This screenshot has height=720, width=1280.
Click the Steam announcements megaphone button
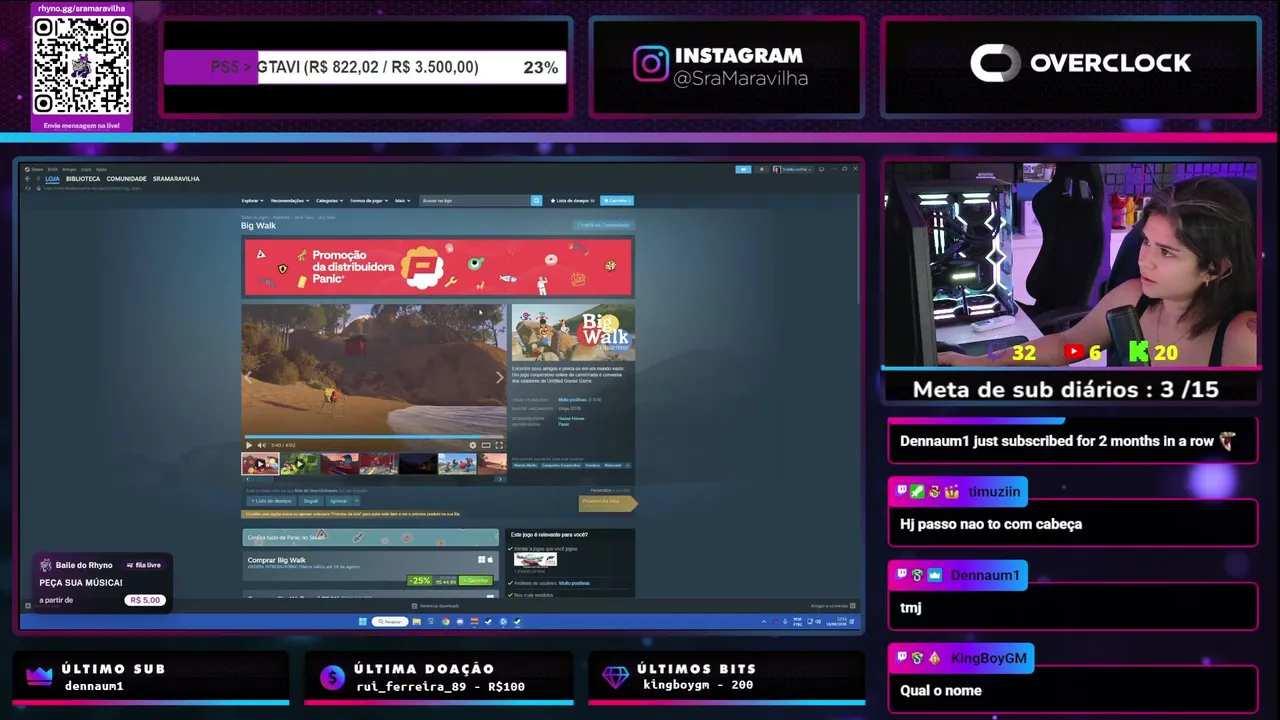[743, 169]
